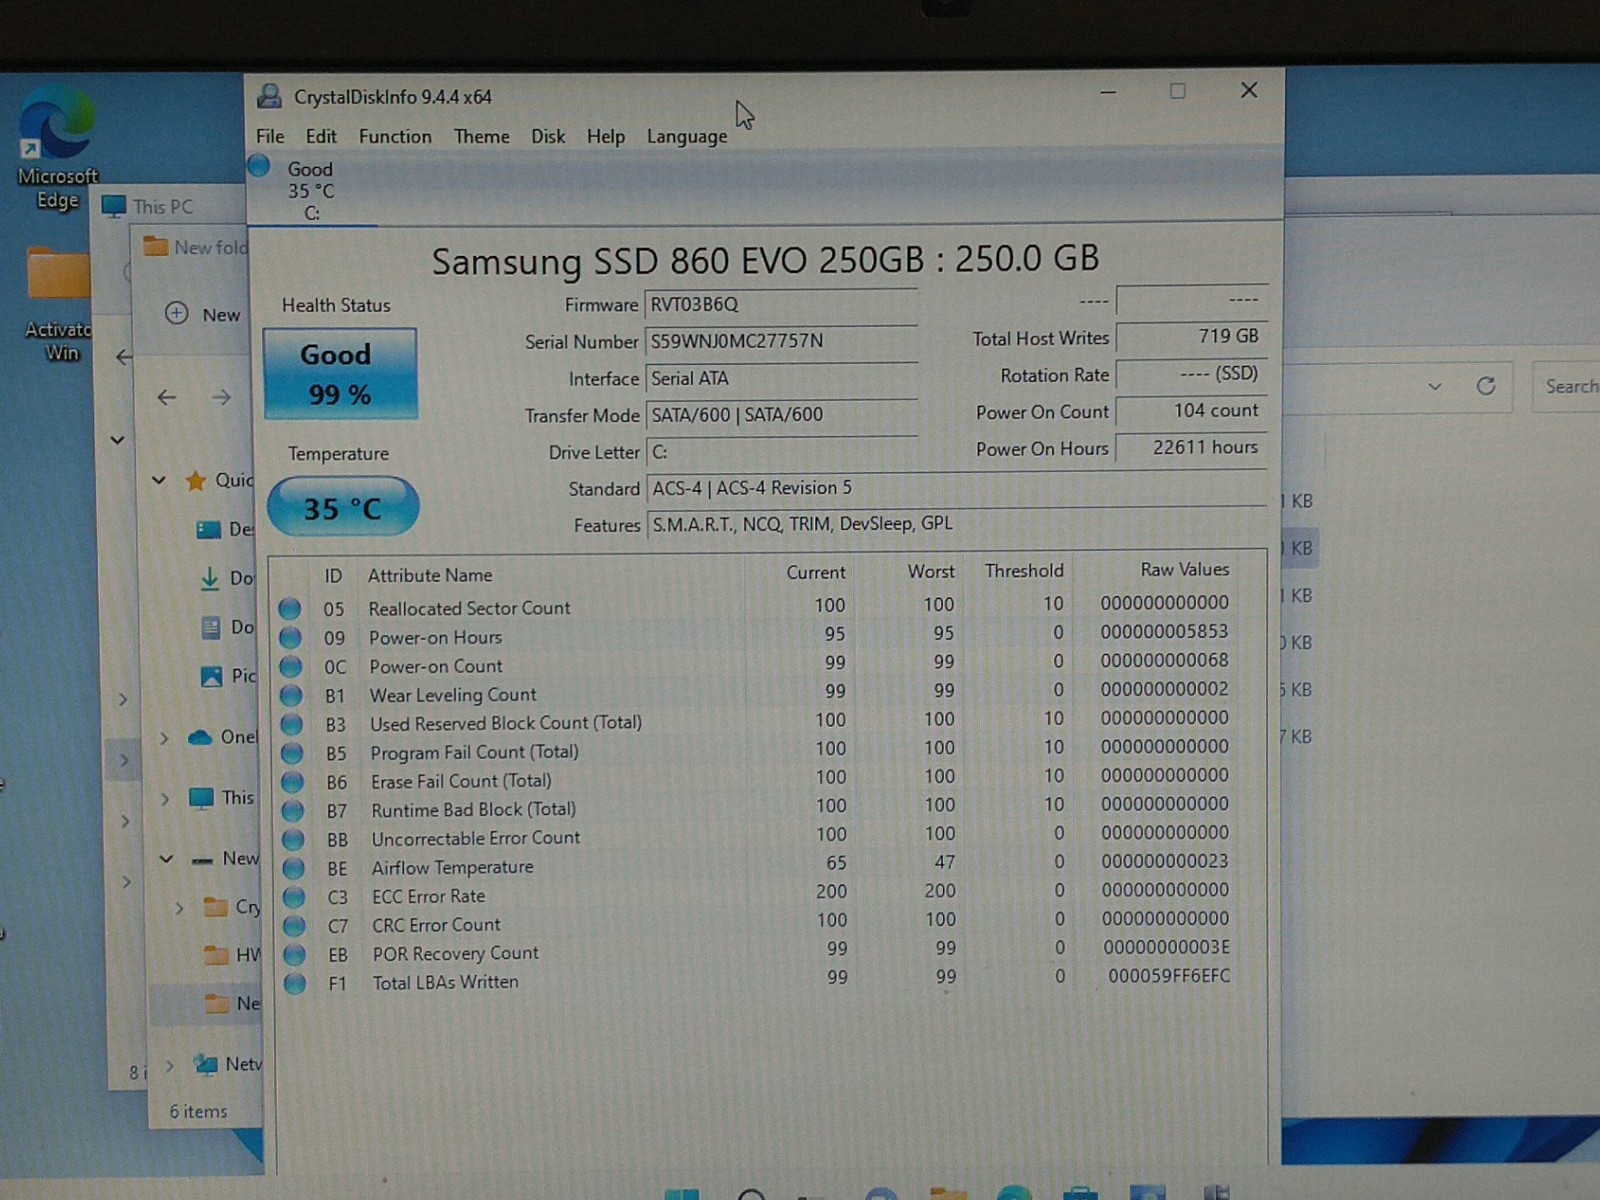Open the Edit menu

pyautogui.click(x=321, y=137)
